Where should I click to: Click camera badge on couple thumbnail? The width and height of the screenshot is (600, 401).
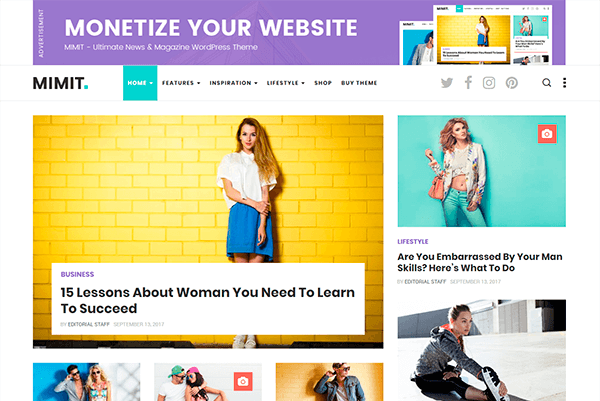[x=243, y=381]
